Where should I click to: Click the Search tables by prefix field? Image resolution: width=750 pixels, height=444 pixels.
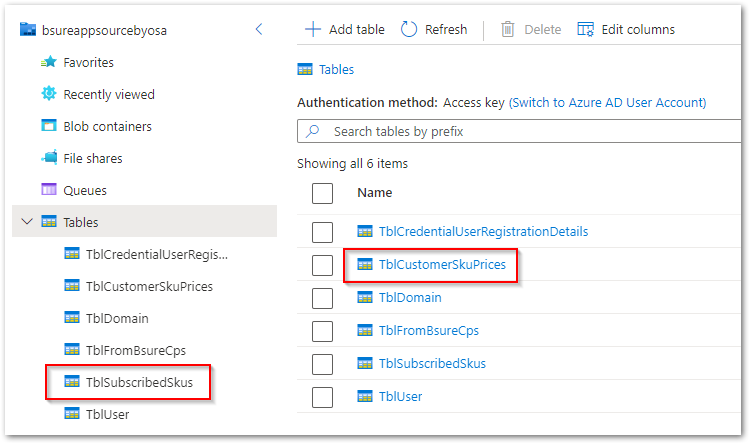pos(520,131)
